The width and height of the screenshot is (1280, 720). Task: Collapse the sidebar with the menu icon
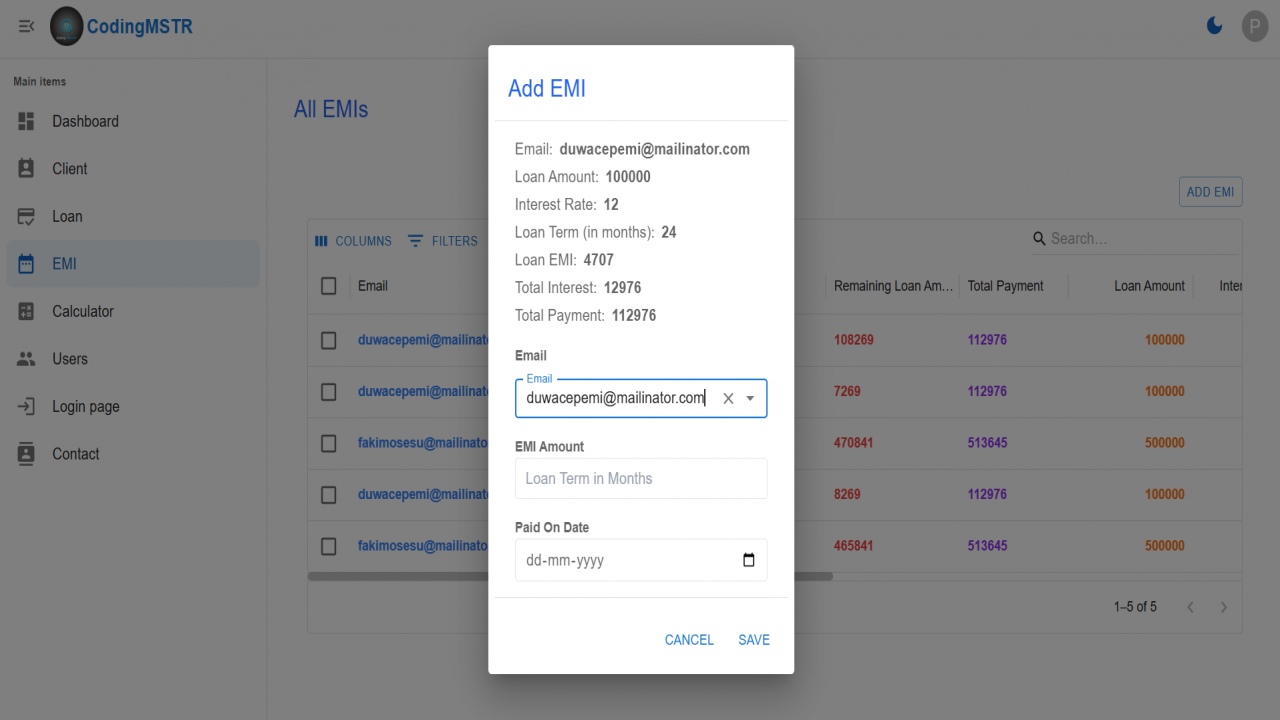[x=26, y=26]
